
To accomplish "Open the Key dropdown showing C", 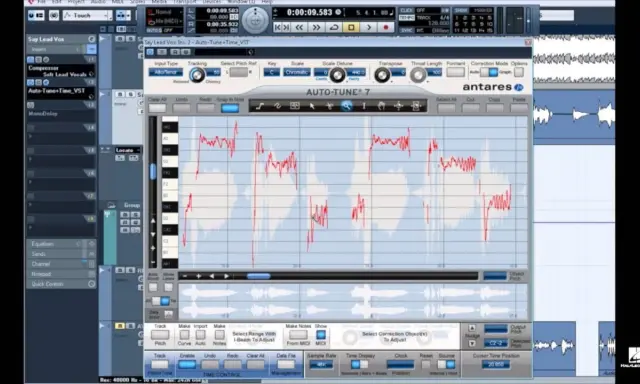I will tap(271, 72).
